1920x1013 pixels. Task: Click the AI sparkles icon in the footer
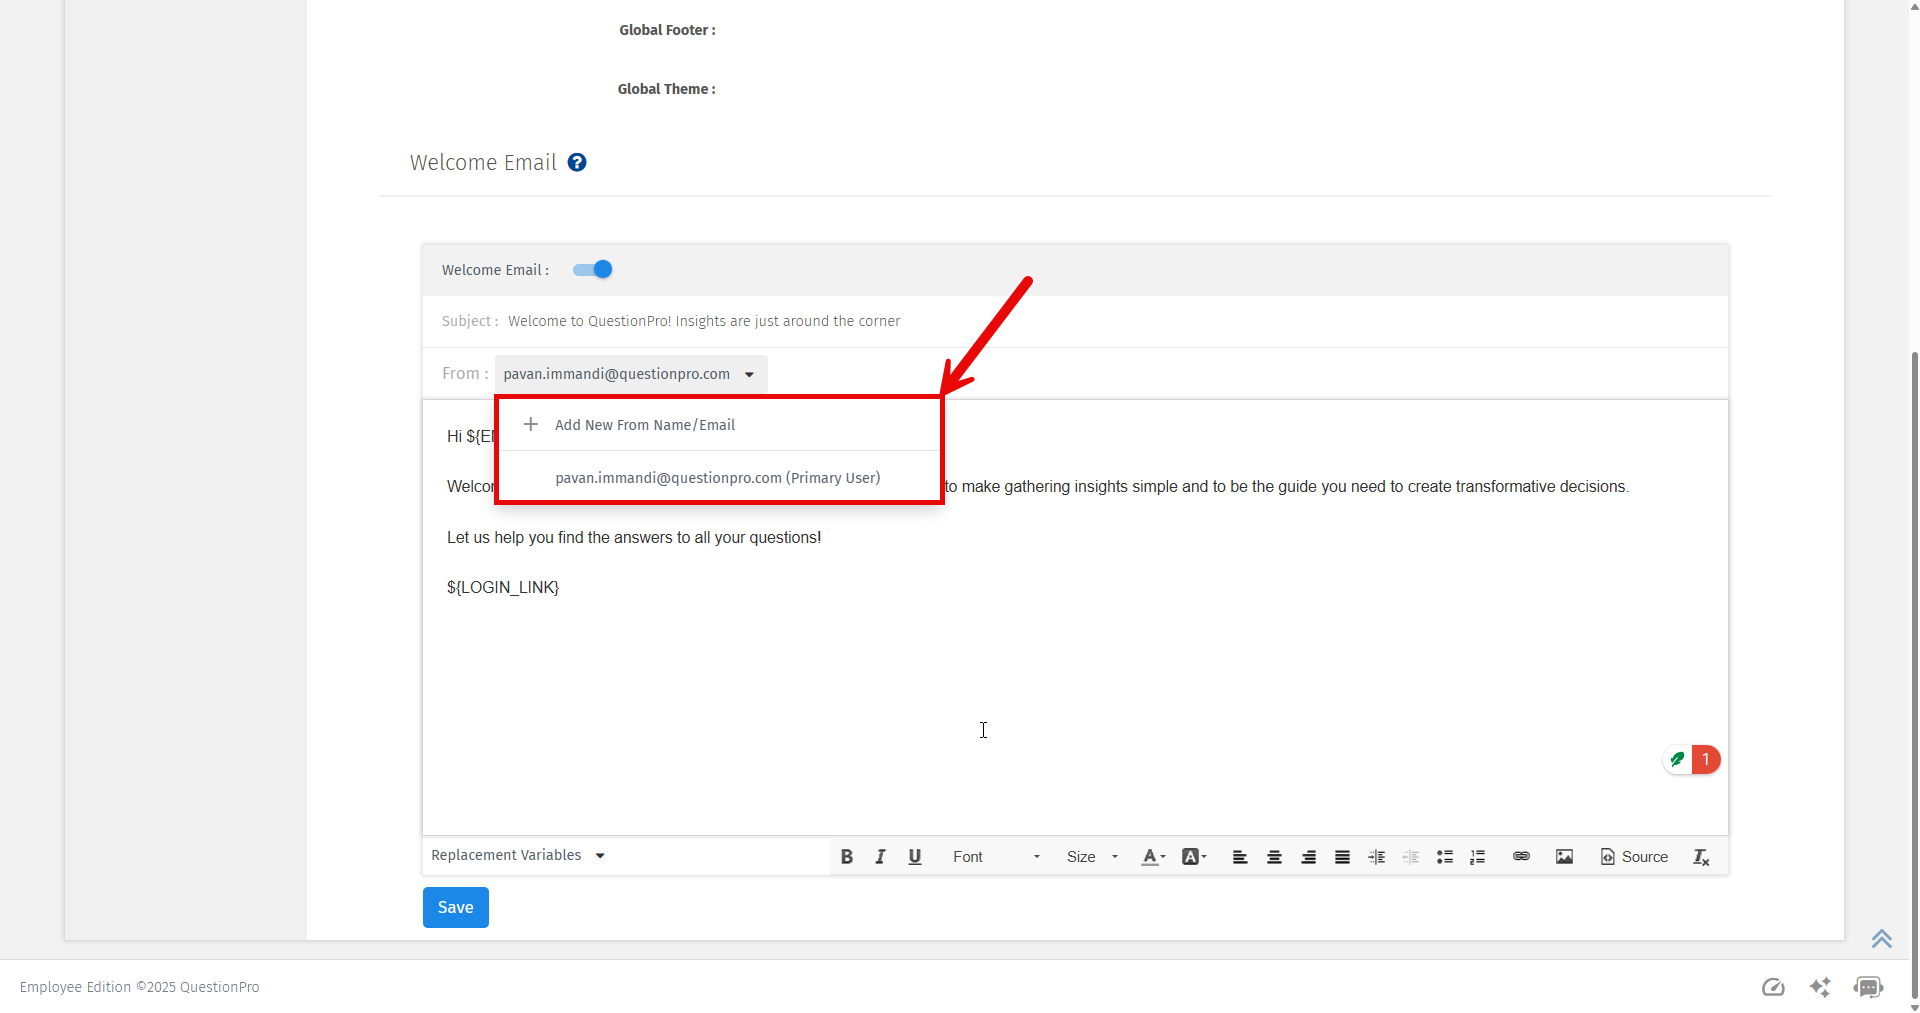pos(1821,987)
